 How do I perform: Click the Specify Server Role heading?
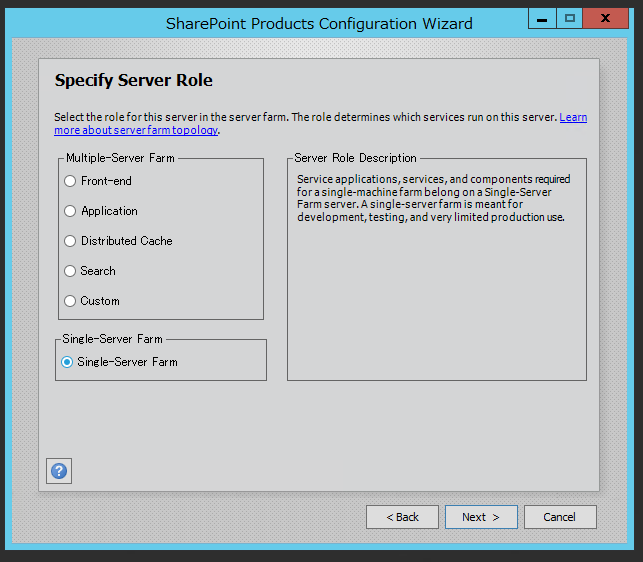[x=134, y=80]
